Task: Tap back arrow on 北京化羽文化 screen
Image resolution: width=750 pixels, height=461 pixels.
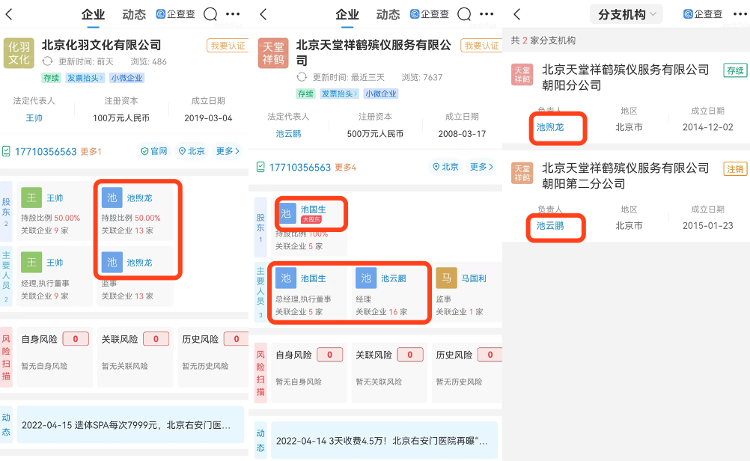Action: [9, 14]
